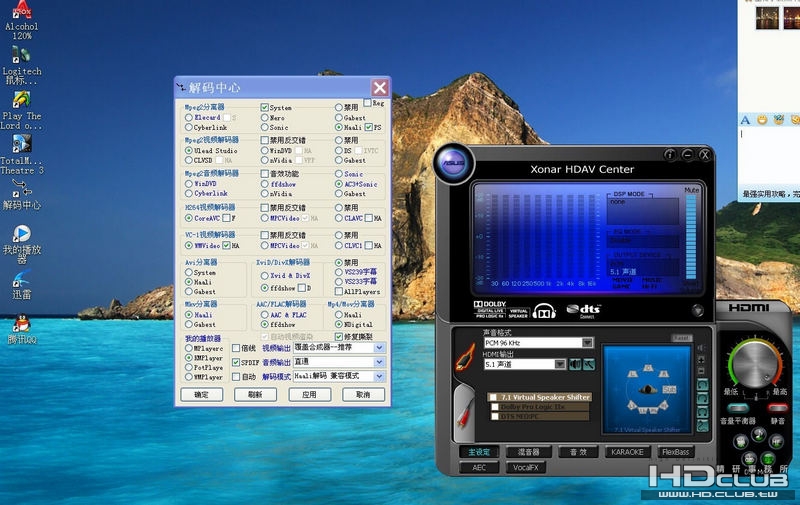Enable DTS NEO:PC checkbox
This screenshot has width=800, height=505.
494,416
